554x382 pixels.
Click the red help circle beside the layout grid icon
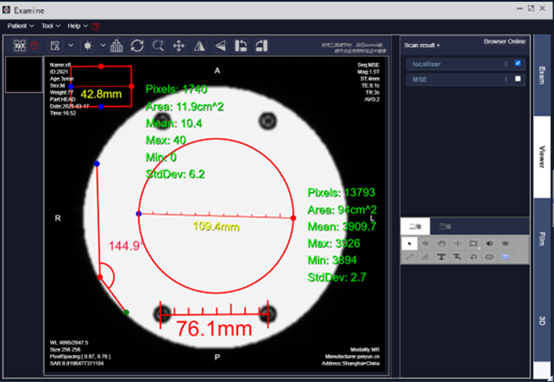pyautogui.click(x=34, y=46)
